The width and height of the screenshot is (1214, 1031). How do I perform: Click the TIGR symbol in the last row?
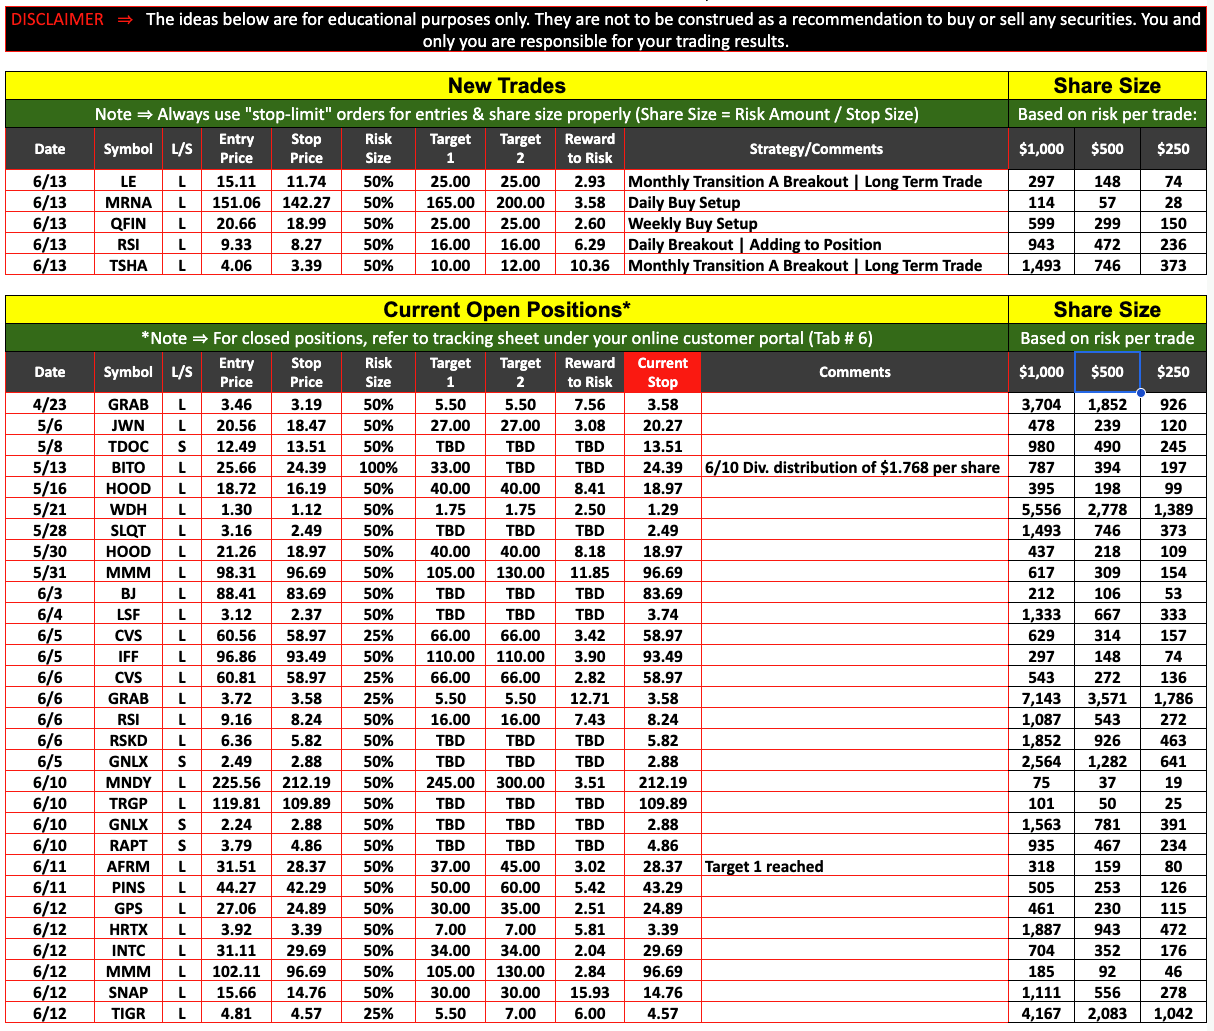pyautogui.click(x=128, y=1013)
